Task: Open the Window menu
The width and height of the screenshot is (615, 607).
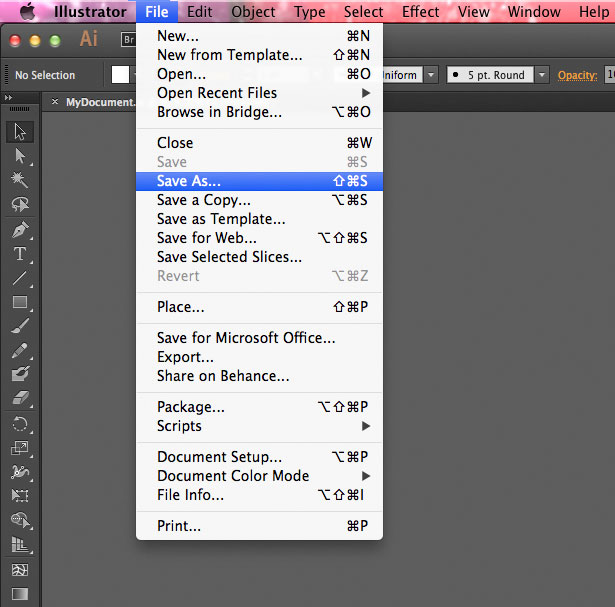Action: [x=534, y=12]
